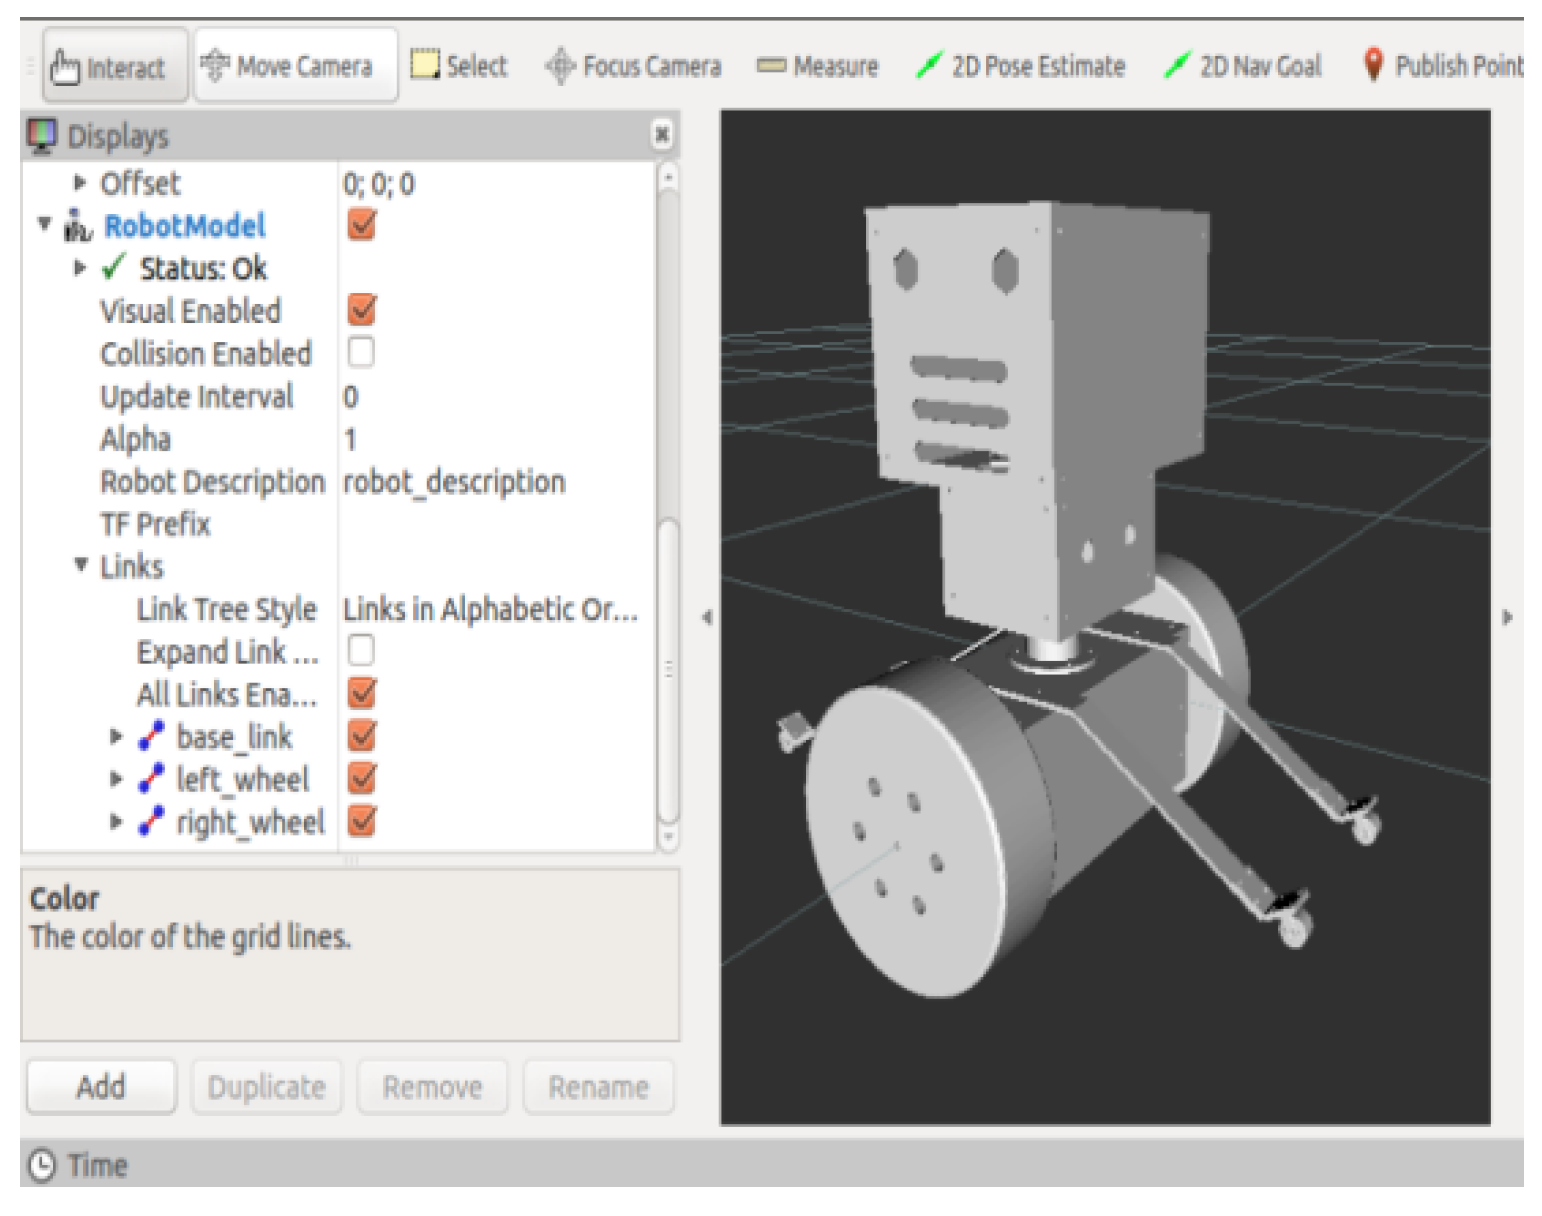
Task: Click the Publish Point tool
Action: (x=1444, y=67)
